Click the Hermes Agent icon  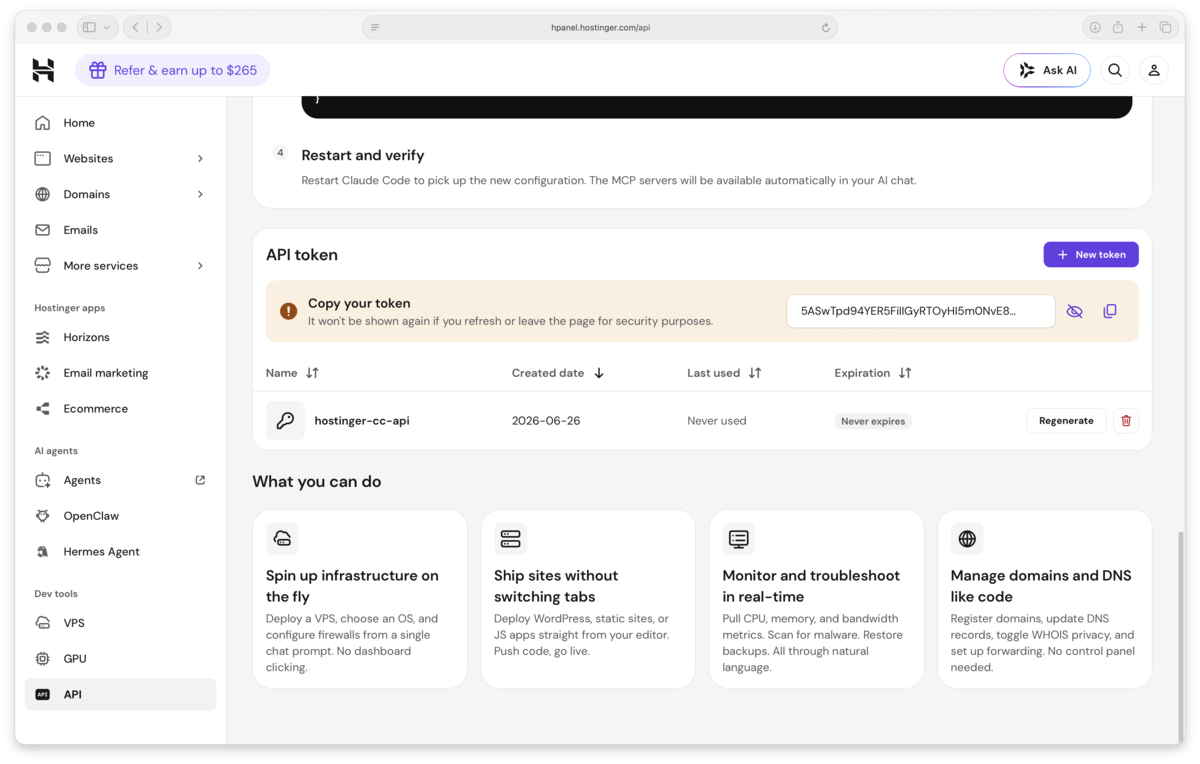(42, 552)
